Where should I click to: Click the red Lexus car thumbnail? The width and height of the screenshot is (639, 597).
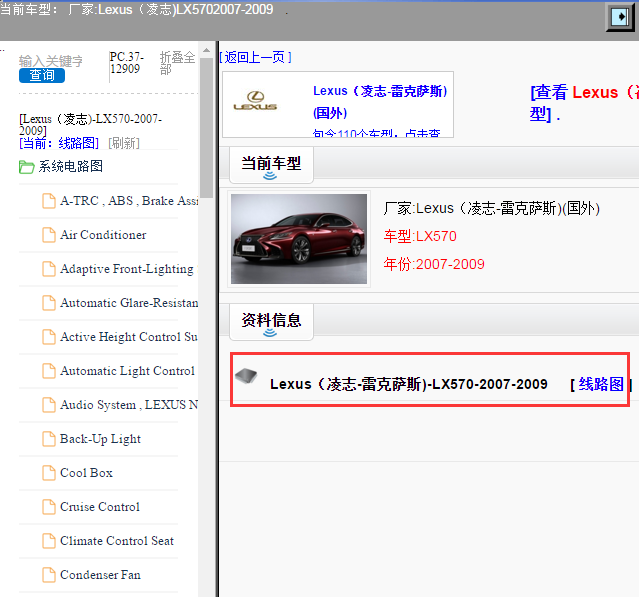pos(299,239)
